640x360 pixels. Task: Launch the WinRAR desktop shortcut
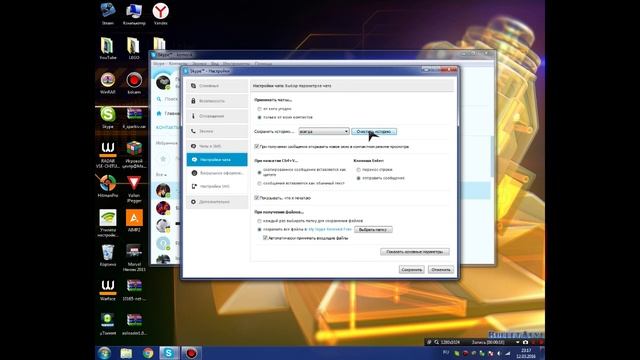(108, 83)
